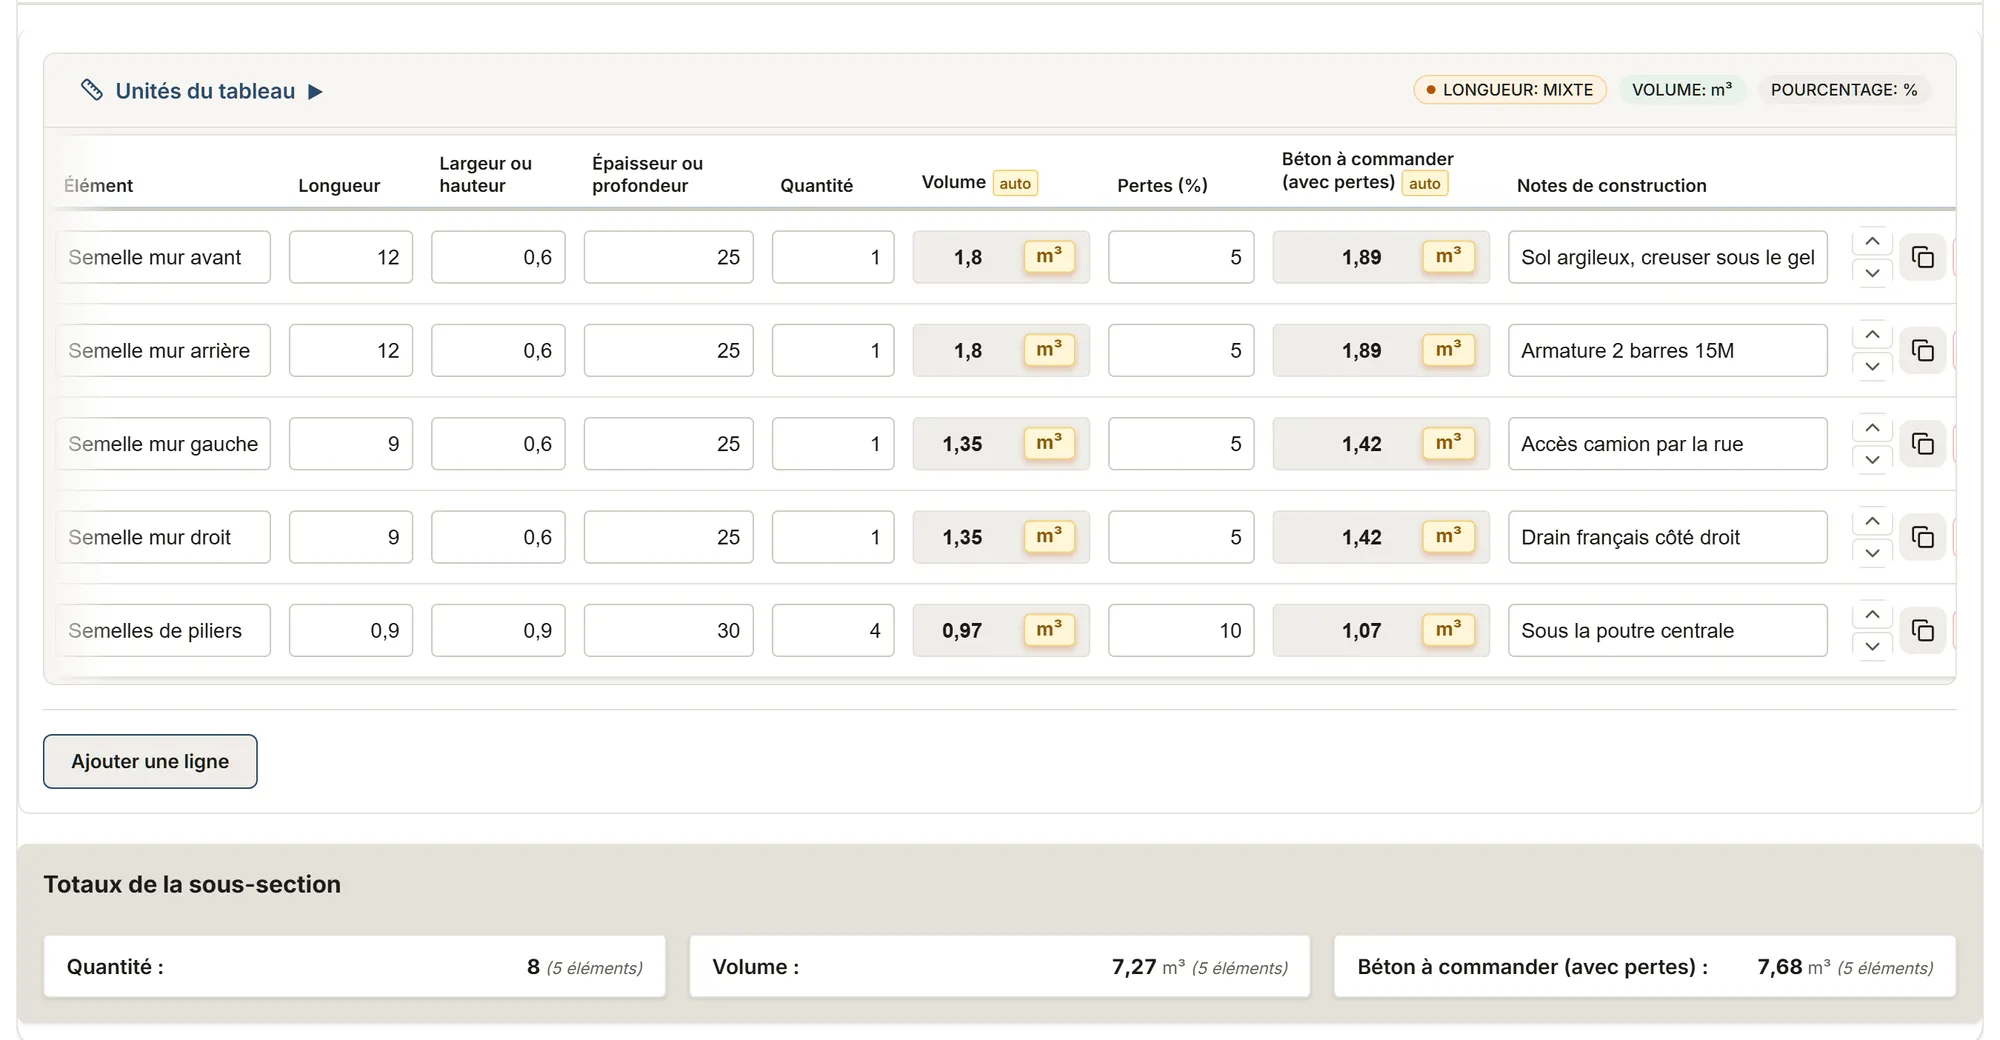Edit quantity field of Semelles de piliers
Image resolution: width=2000 pixels, height=1040 pixels.
point(833,630)
